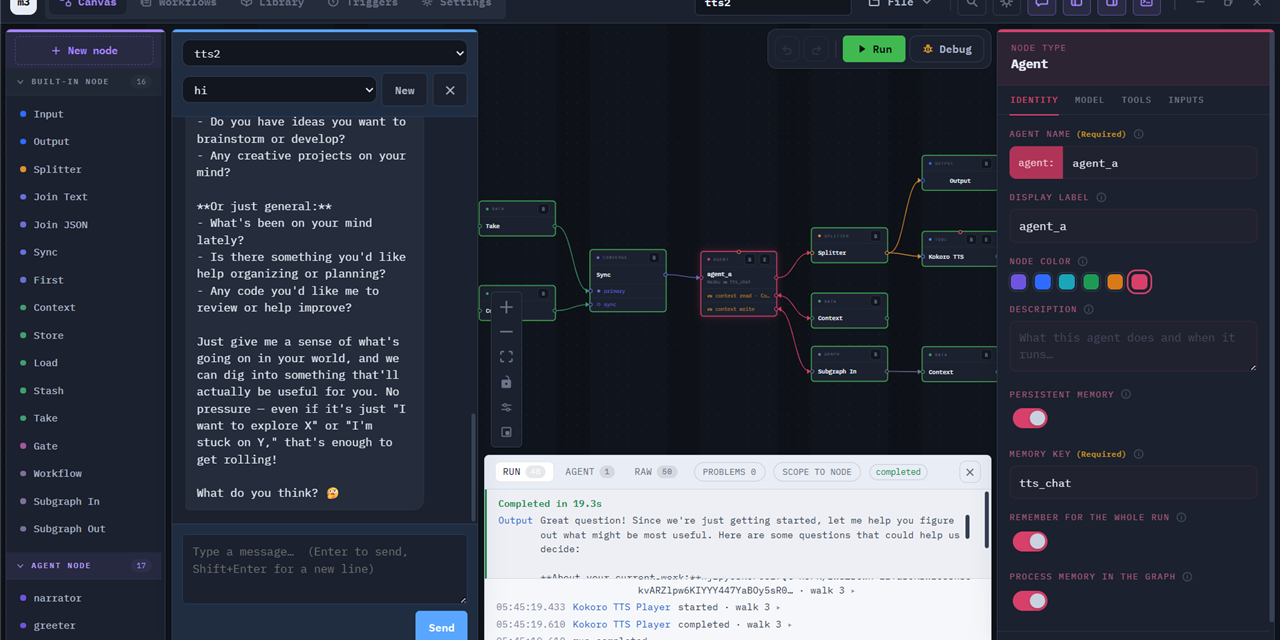Toggle the canvas lock icon
The height and width of the screenshot is (640, 1280).
pos(506,382)
